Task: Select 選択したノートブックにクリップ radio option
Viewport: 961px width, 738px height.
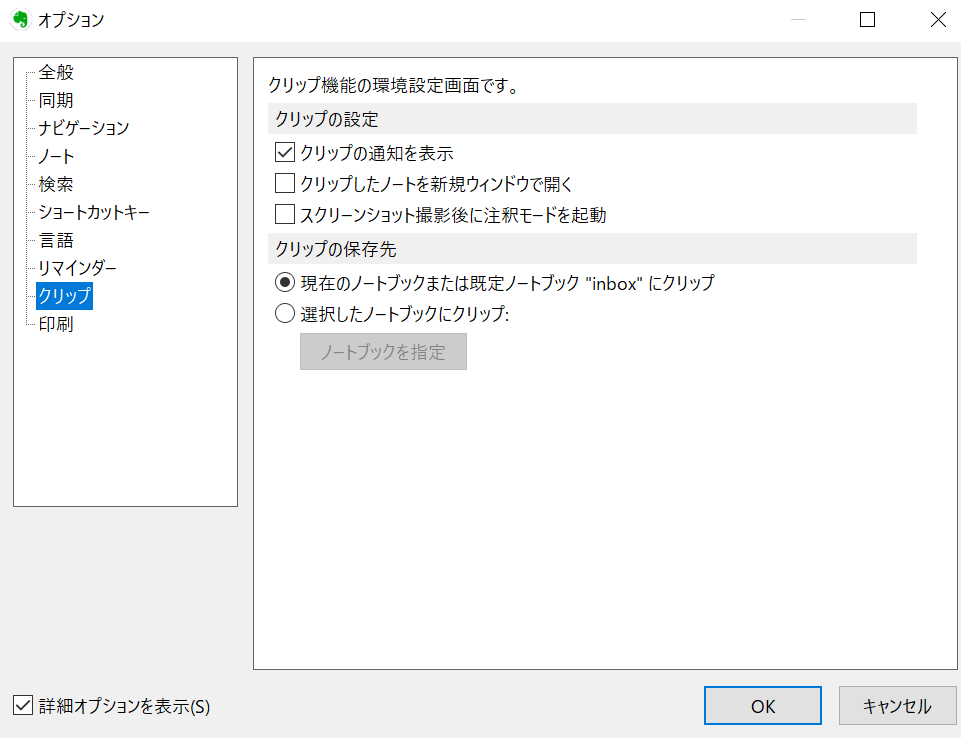Action: pos(285,314)
